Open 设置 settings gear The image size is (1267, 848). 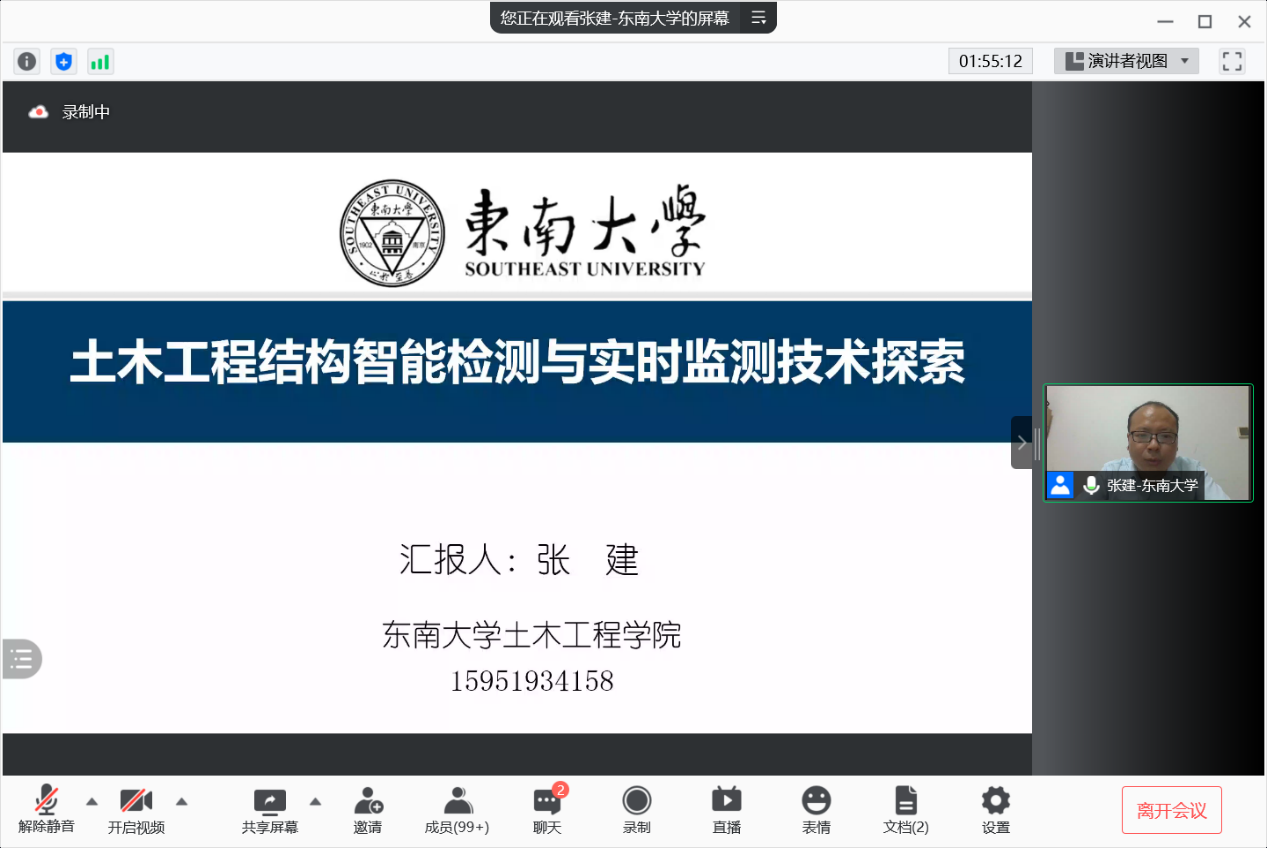click(x=995, y=810)
